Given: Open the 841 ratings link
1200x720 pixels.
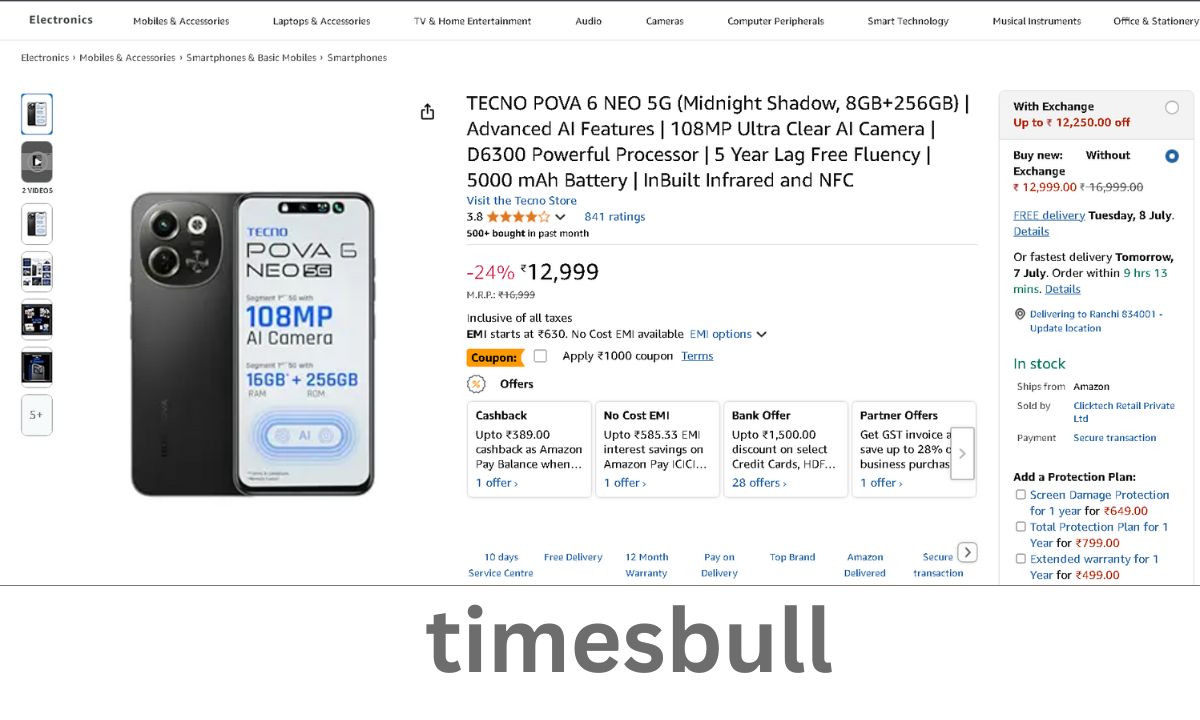Looking at the screenshot, I should 614,217.
